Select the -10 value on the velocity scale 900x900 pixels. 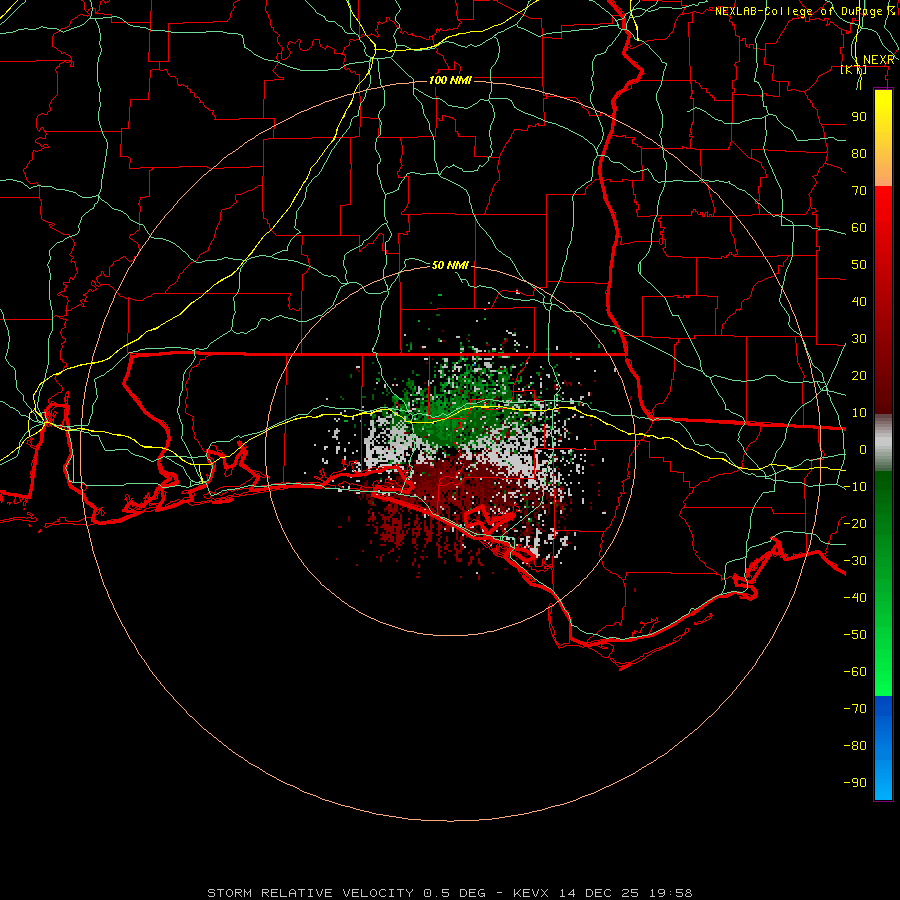(855, 487)
